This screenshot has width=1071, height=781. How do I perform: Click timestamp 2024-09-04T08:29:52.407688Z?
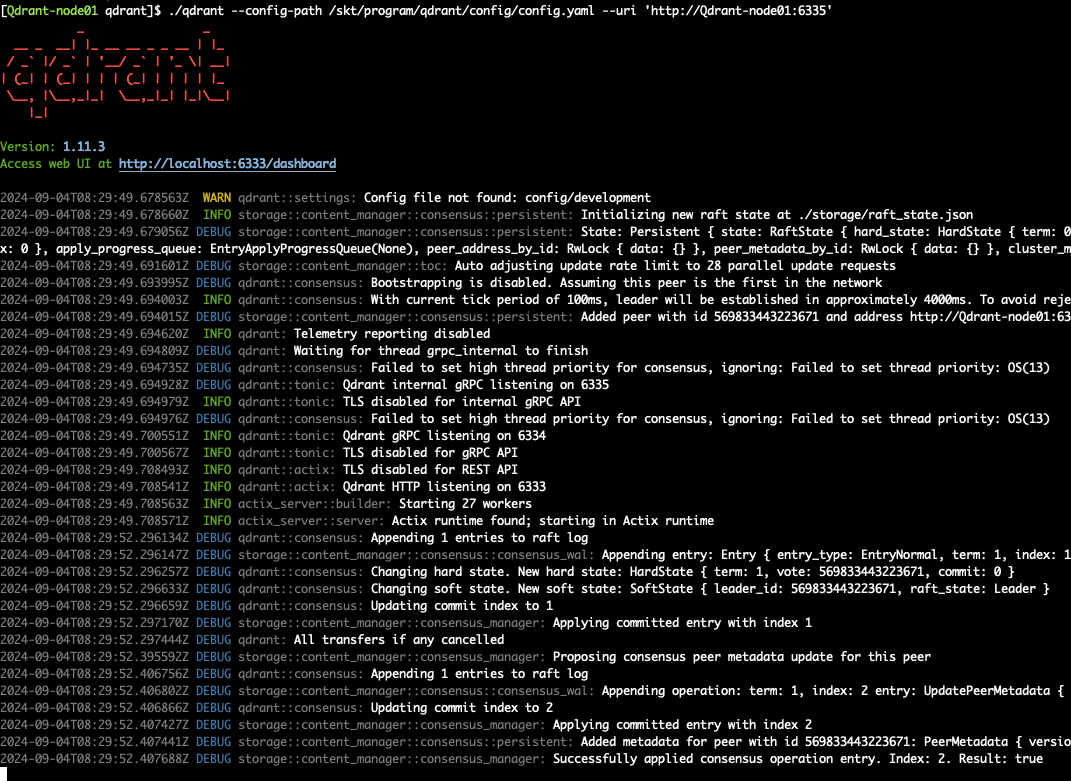94,759
